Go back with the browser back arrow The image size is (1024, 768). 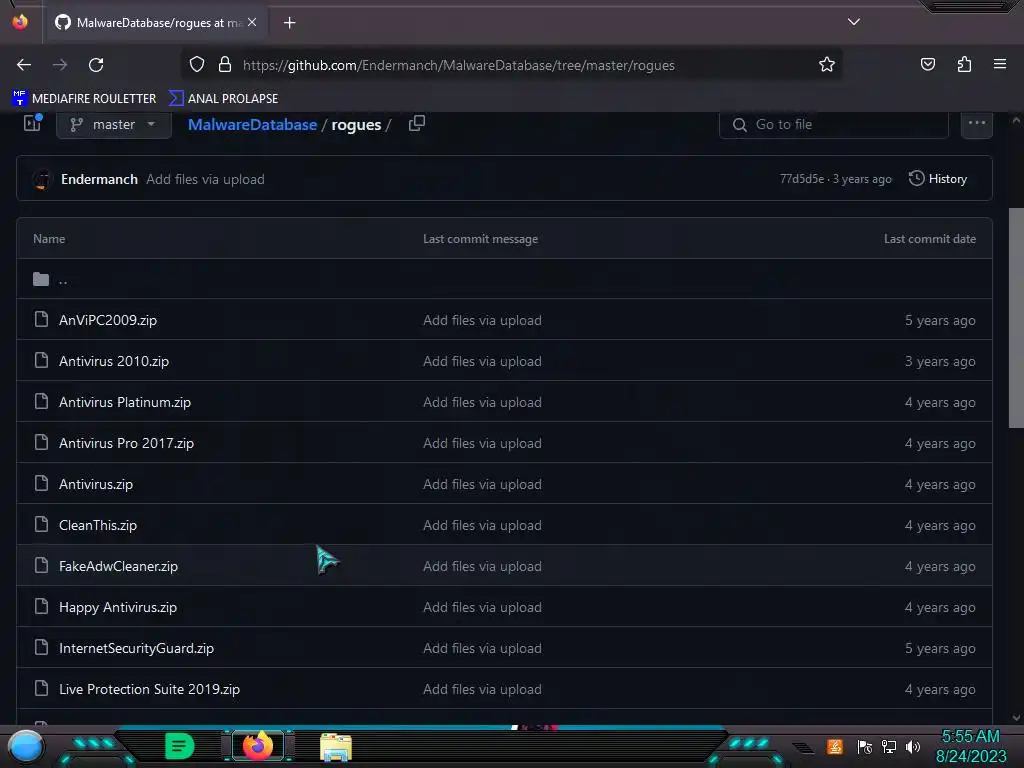[x=24, y=65]
